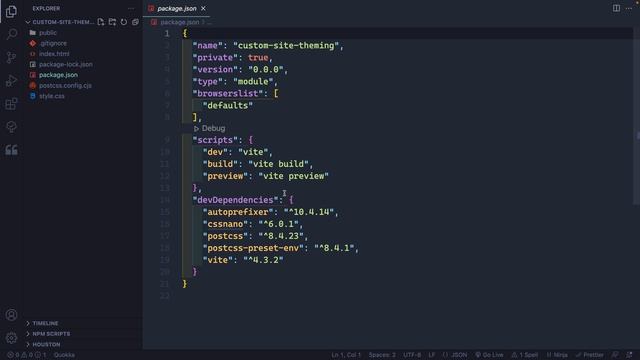
Task: Click the "autoprefixer" dependency line
Action: pos(271,212)
